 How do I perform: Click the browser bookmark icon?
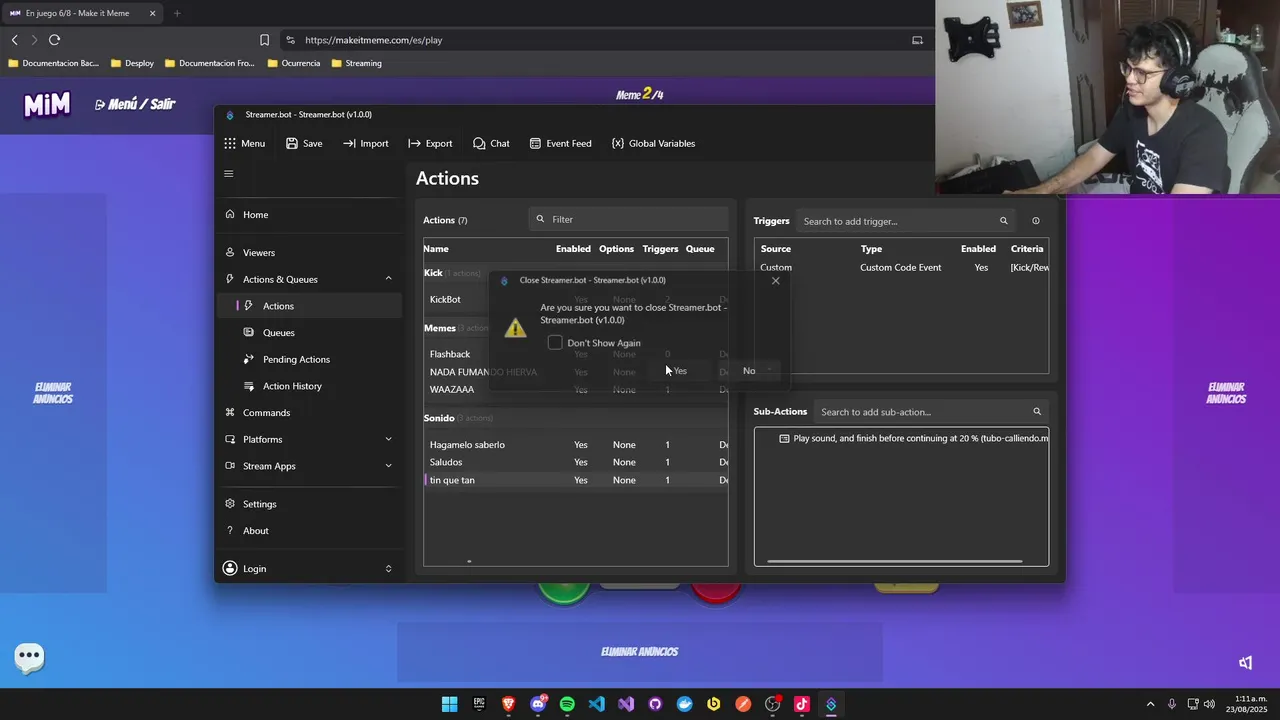[264, 40]
